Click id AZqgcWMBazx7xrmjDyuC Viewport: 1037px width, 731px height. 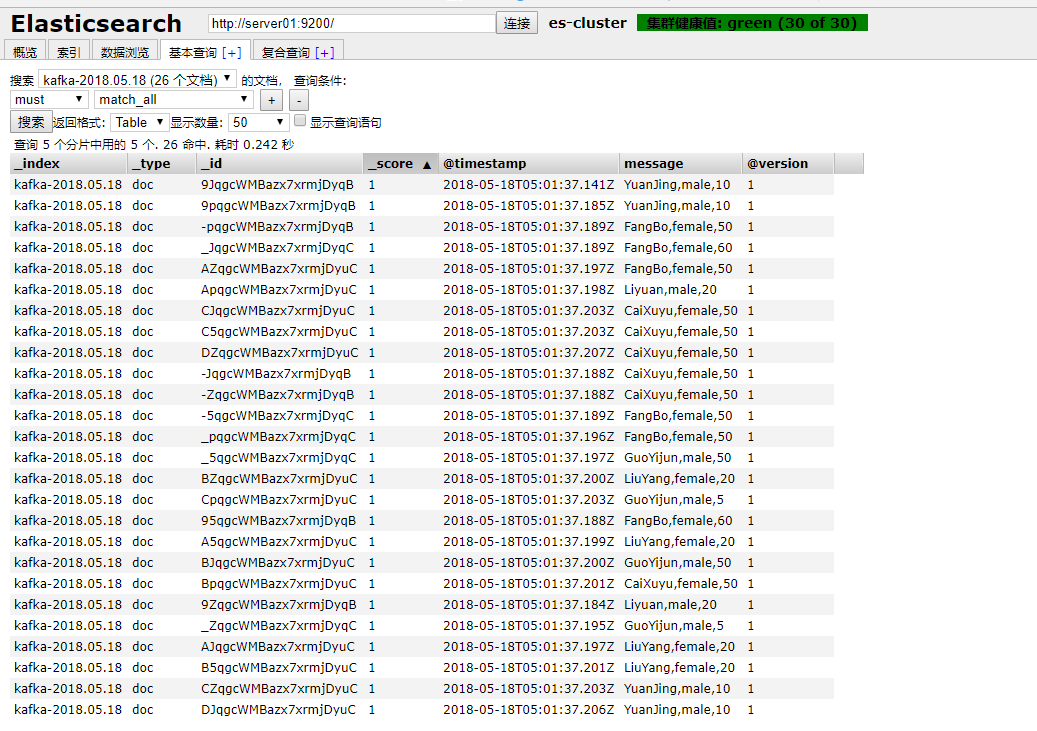click(279, 269)
